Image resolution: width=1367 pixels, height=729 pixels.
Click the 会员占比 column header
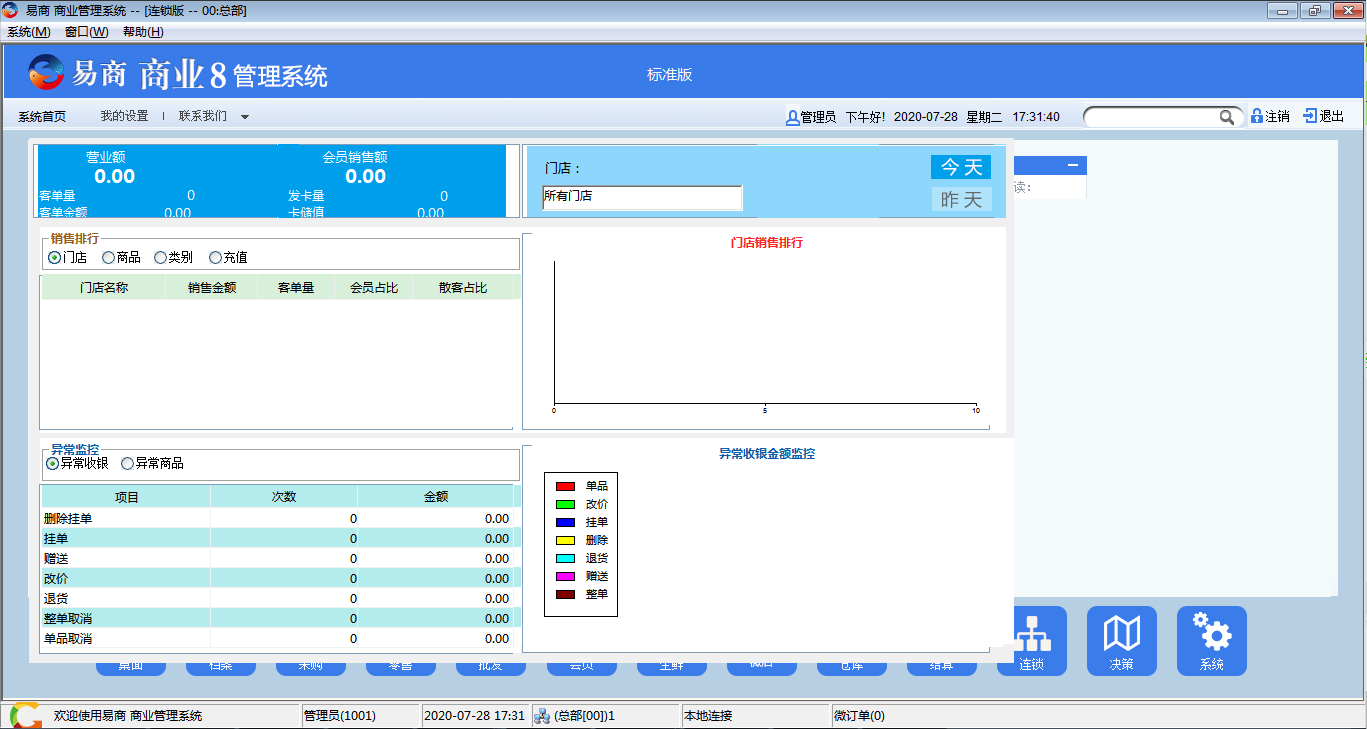pos(374,288)
